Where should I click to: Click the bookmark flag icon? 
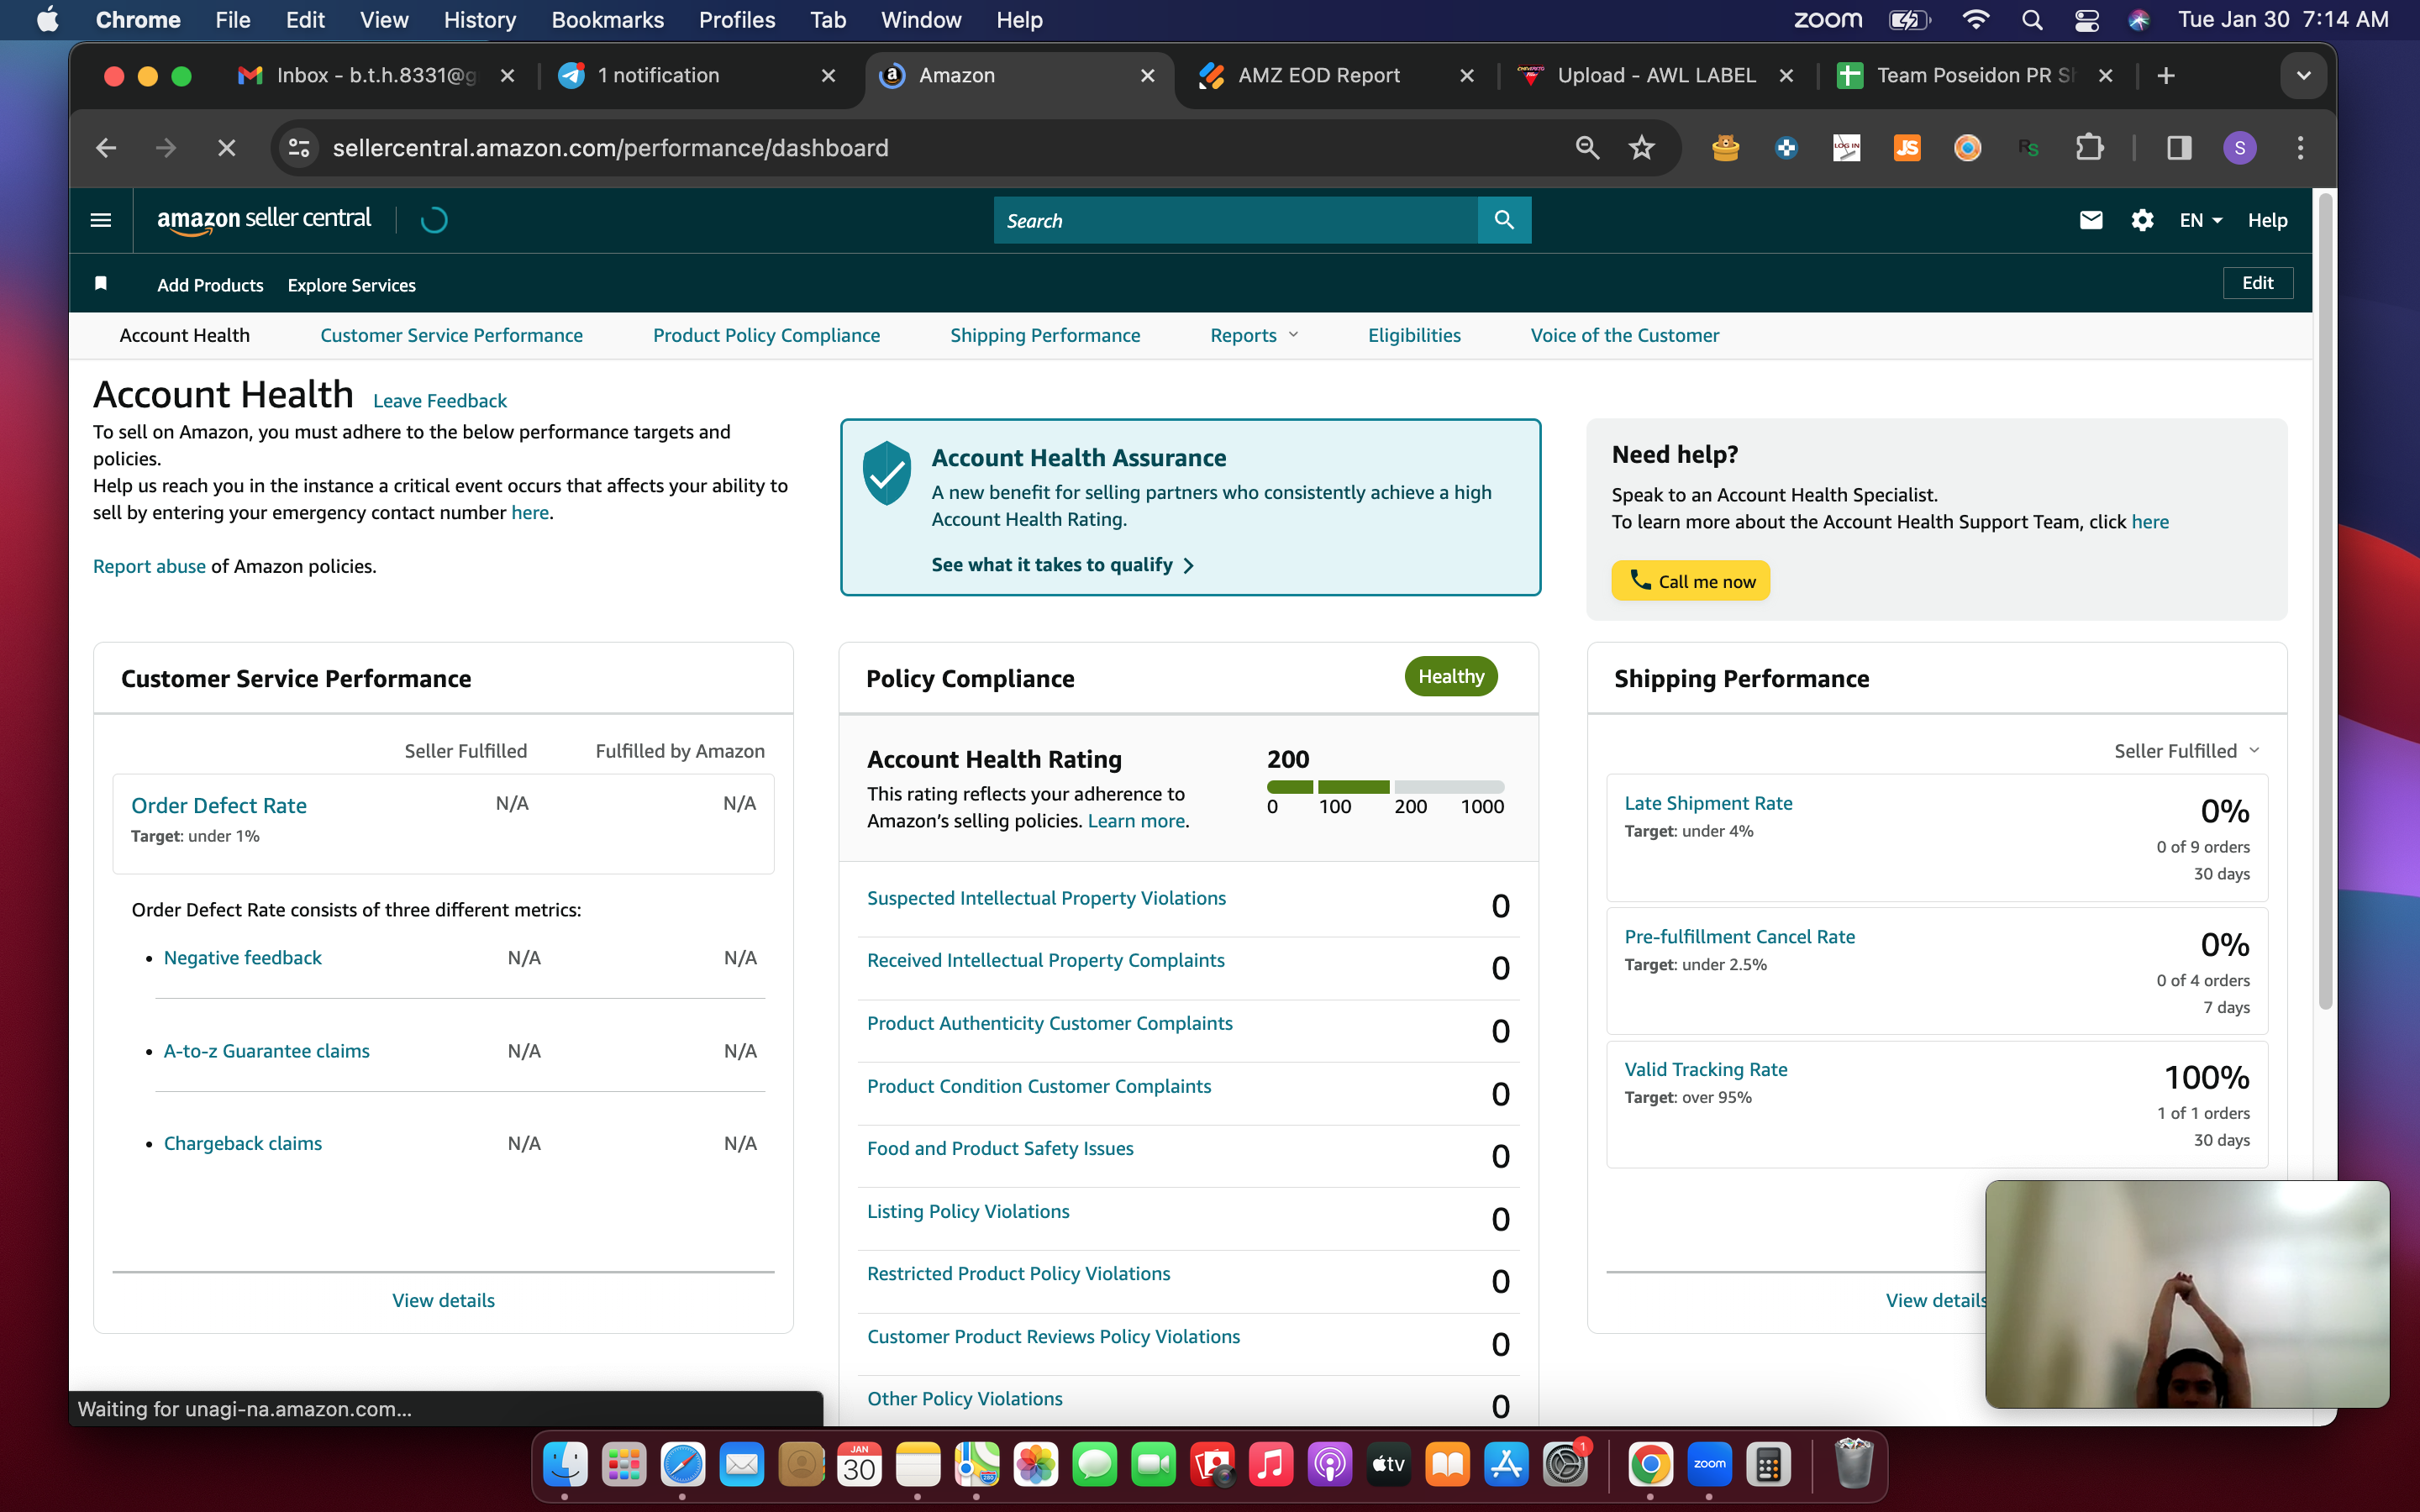[x=101, y=284]
